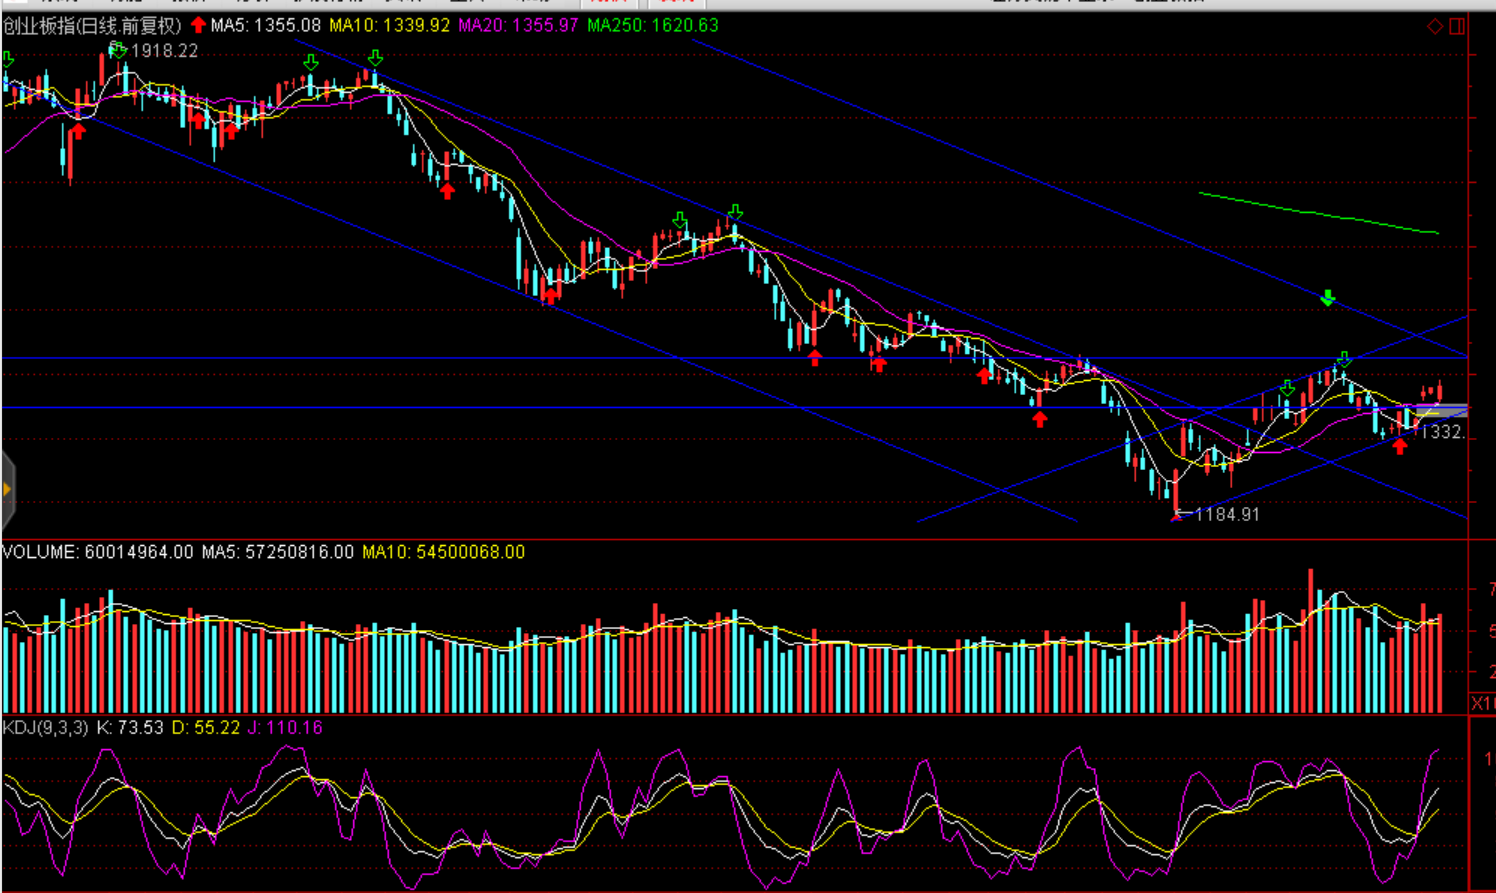Click the J: 110.16 value label
Viewport: 1496px width, 893px height.
click(285, 728)
